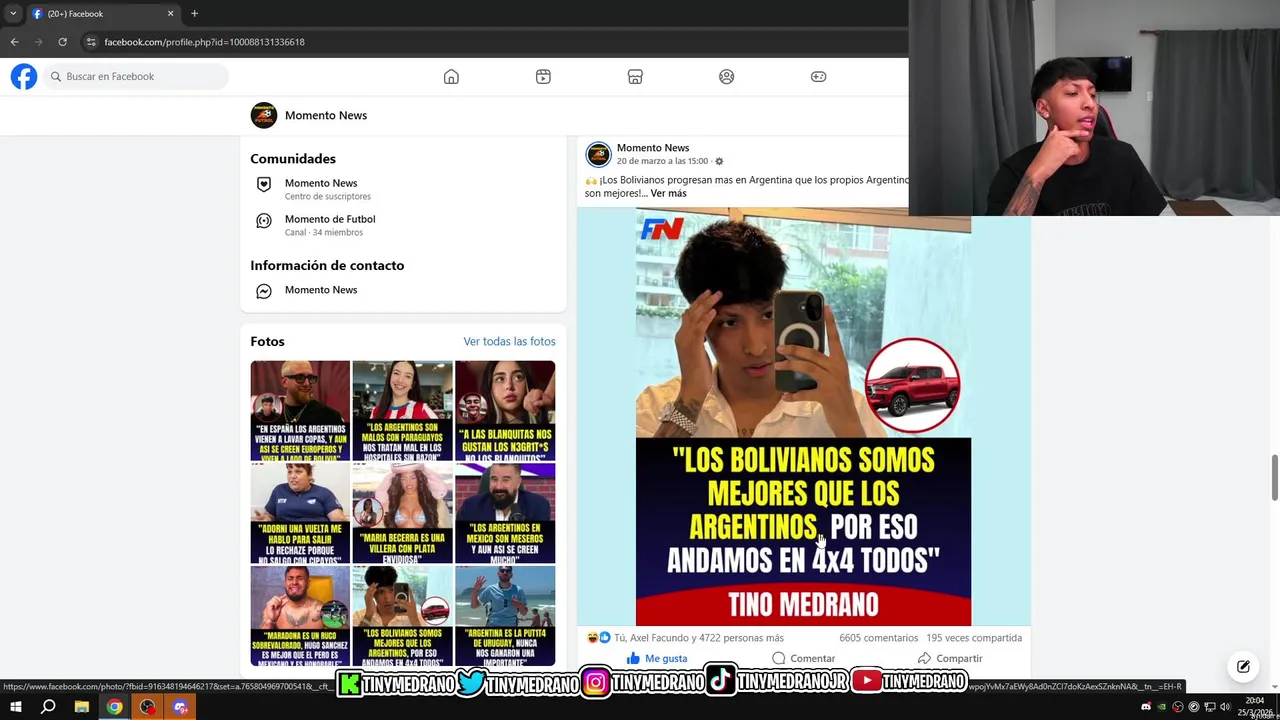Open photo 'En España los argentinos'
Image resolution: width=1280 pixels, height=720 pixels.
[x=300, y=411]
